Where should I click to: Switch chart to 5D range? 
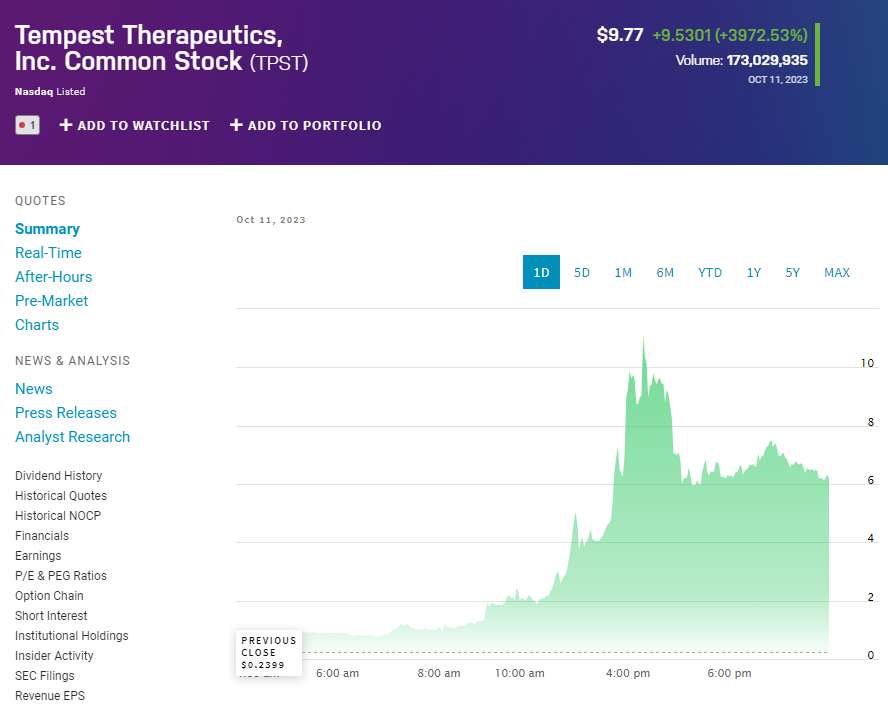581,272
